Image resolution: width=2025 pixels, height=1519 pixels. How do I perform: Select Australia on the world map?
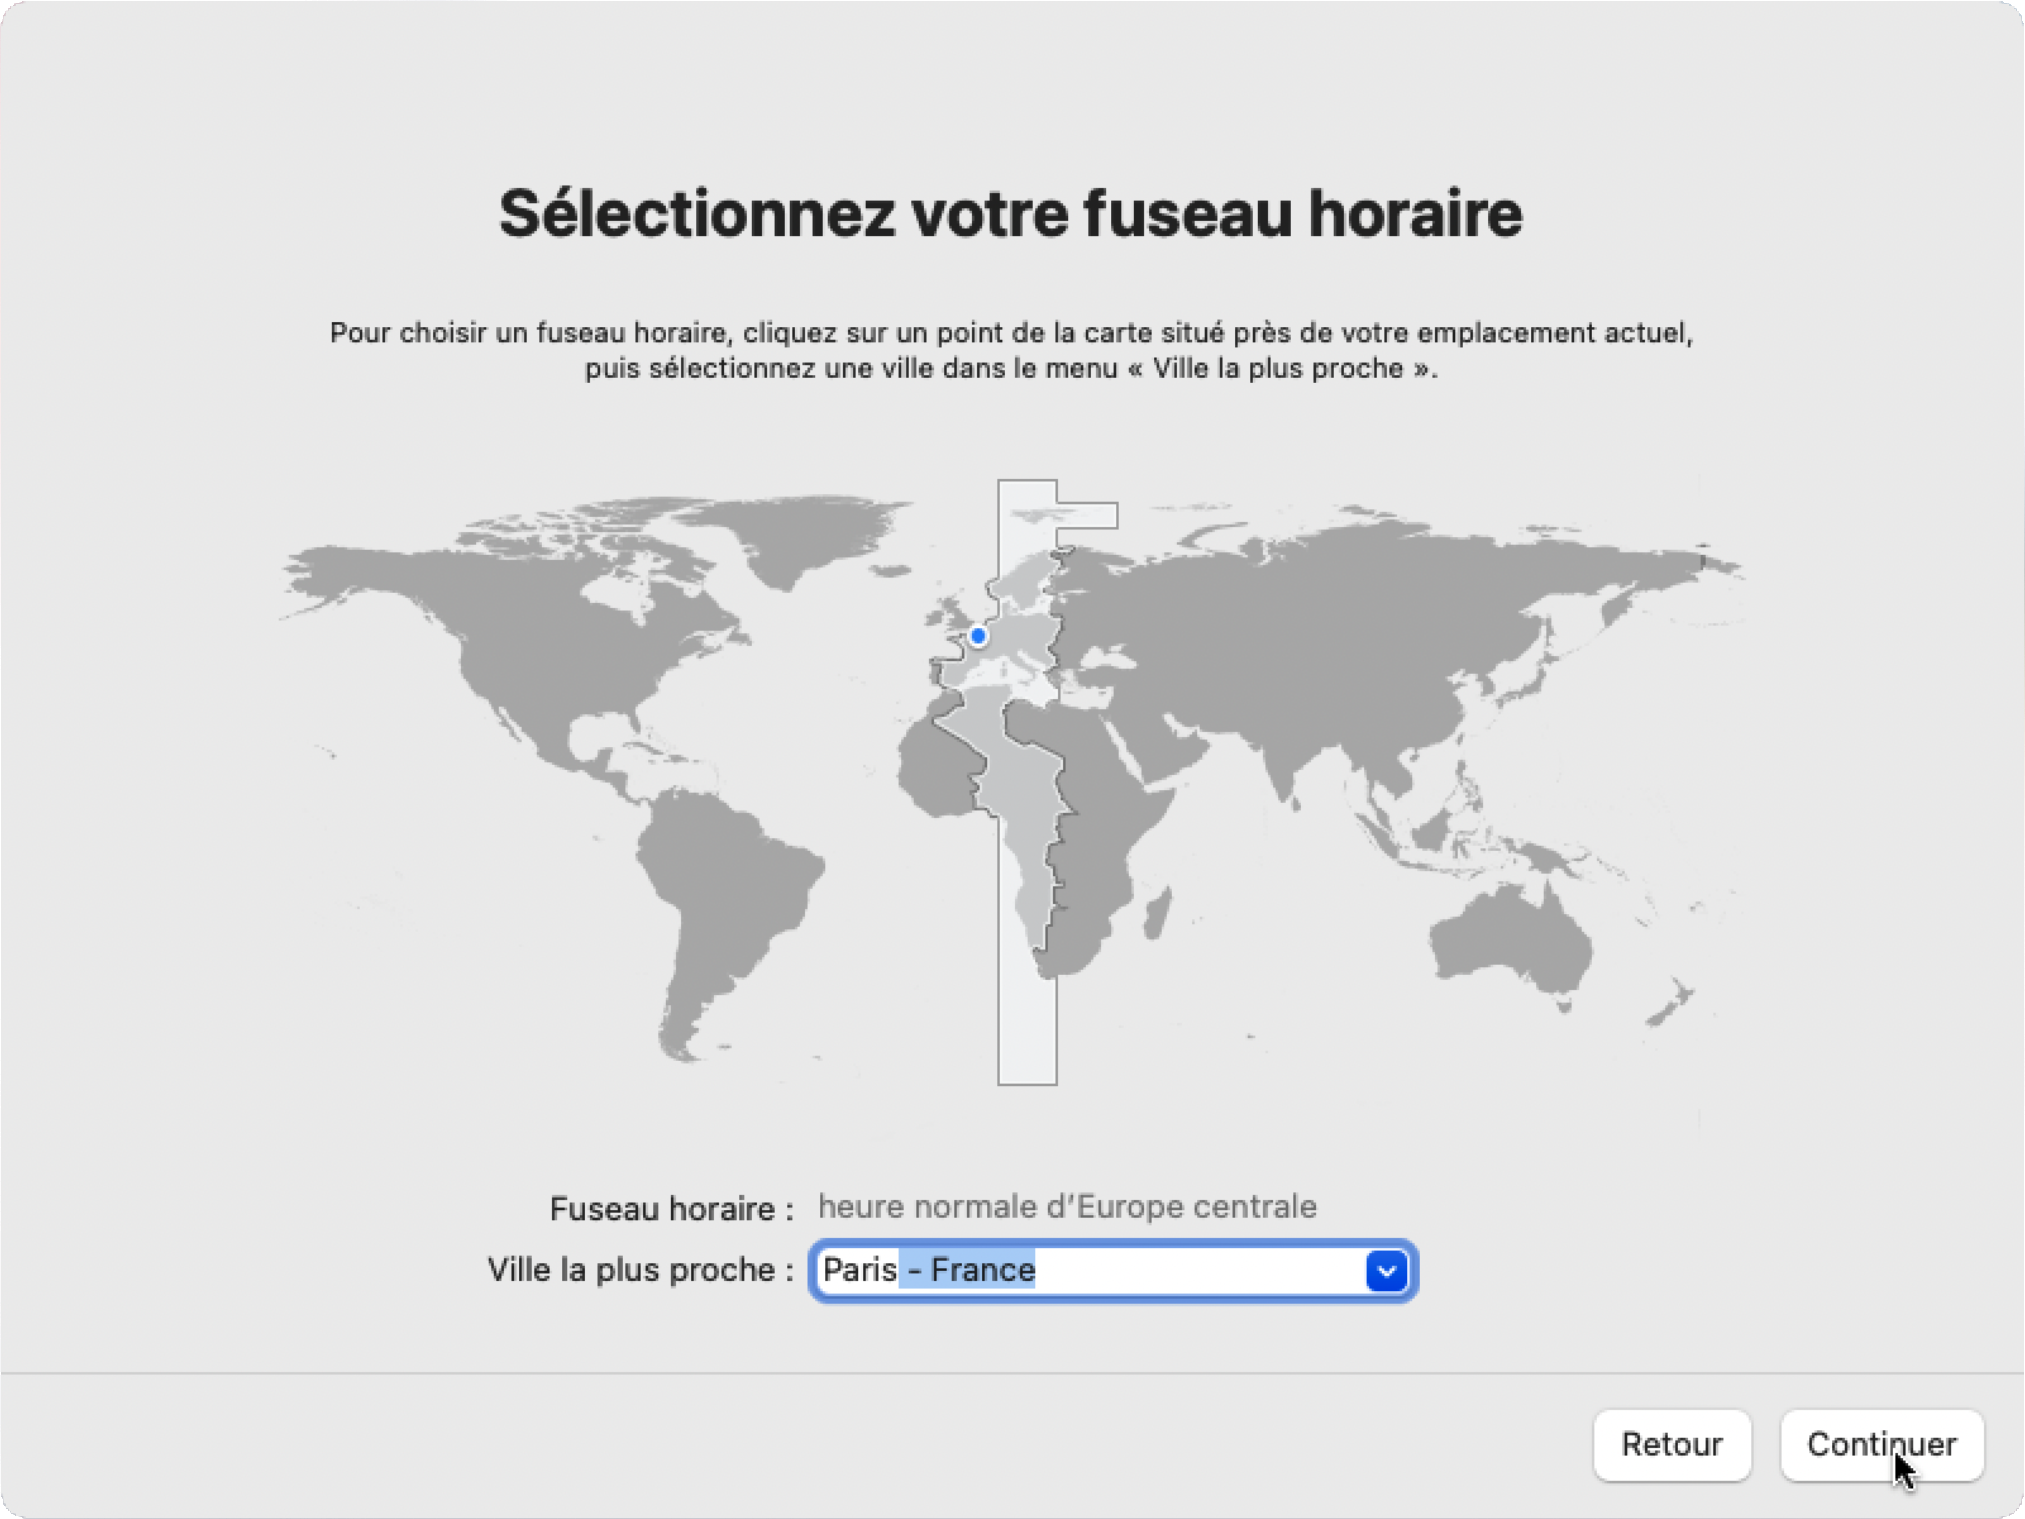point(1510,940)
